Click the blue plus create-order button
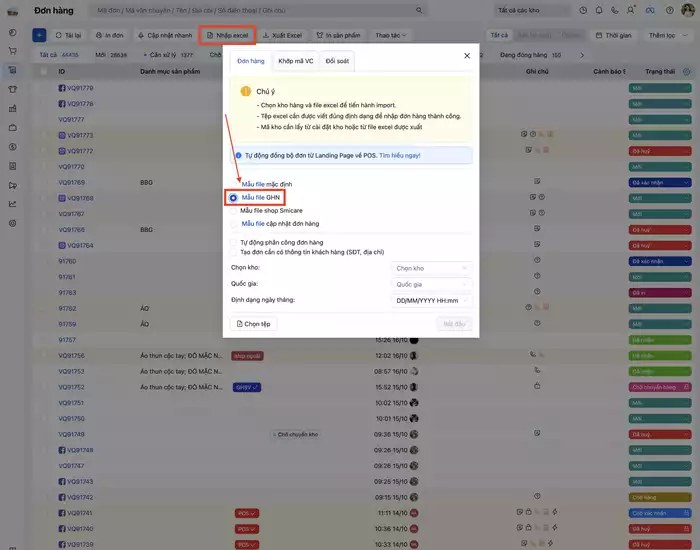The width and height of the screenshot is (700, 550). point(39,34)
